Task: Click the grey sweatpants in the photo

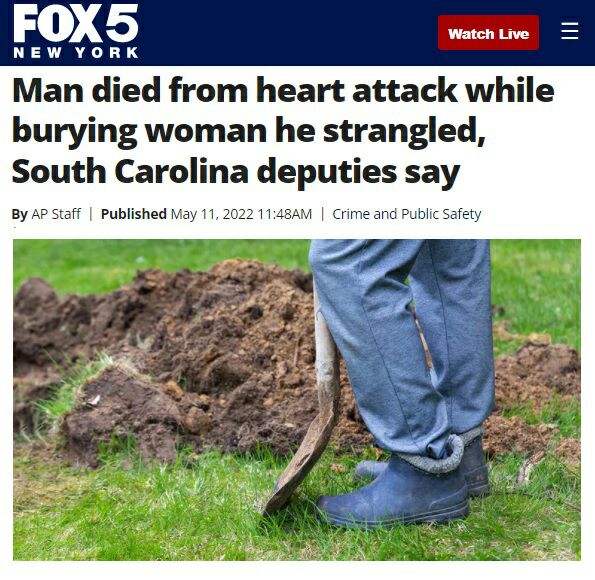Action: (402, 342)
